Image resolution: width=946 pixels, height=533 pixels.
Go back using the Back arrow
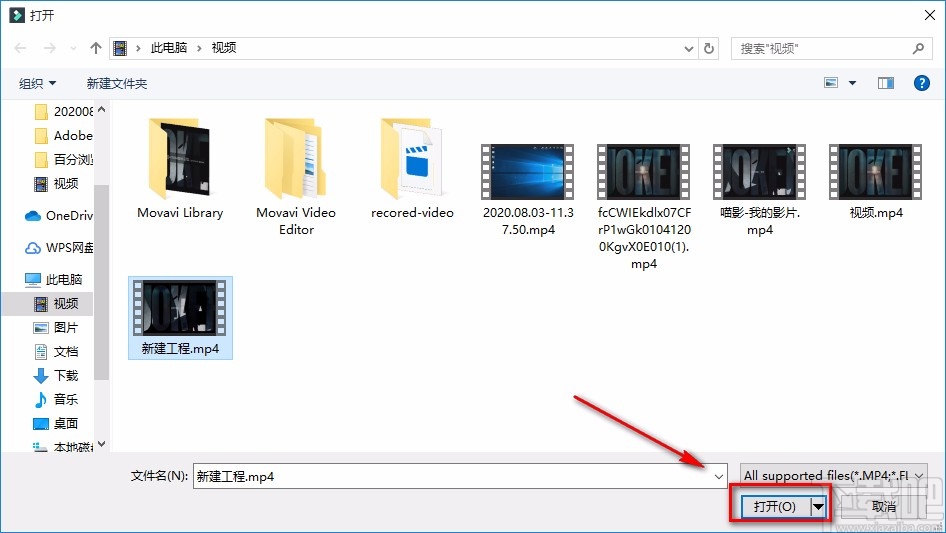21,48
